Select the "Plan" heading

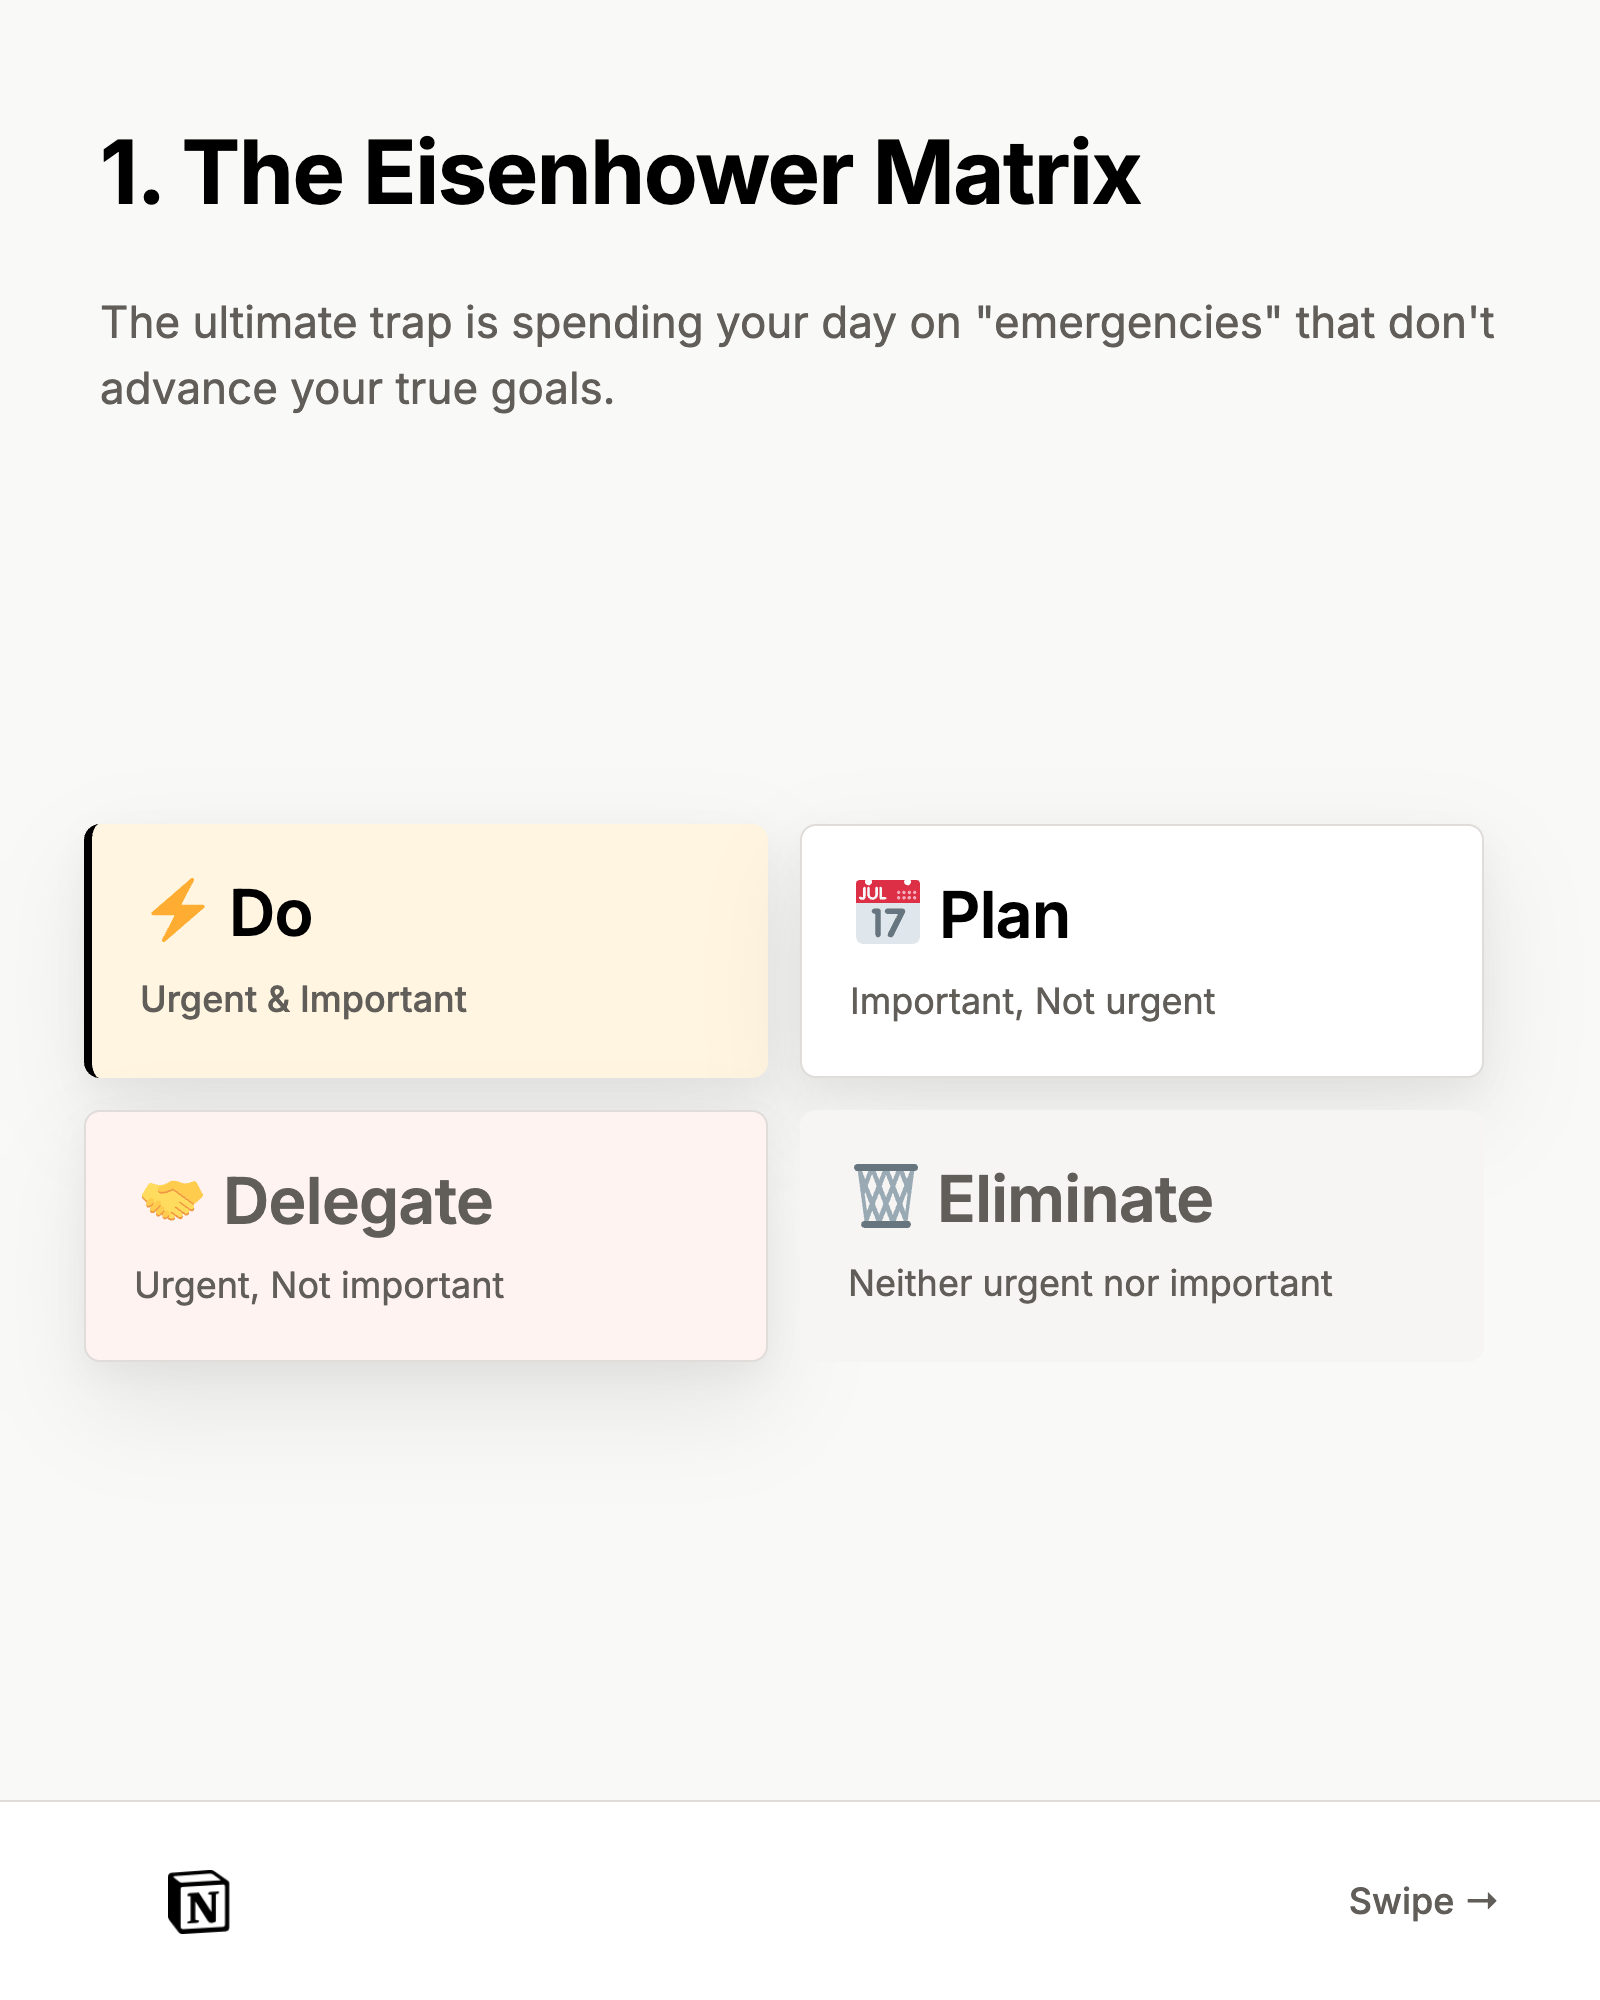point(1004,915)
